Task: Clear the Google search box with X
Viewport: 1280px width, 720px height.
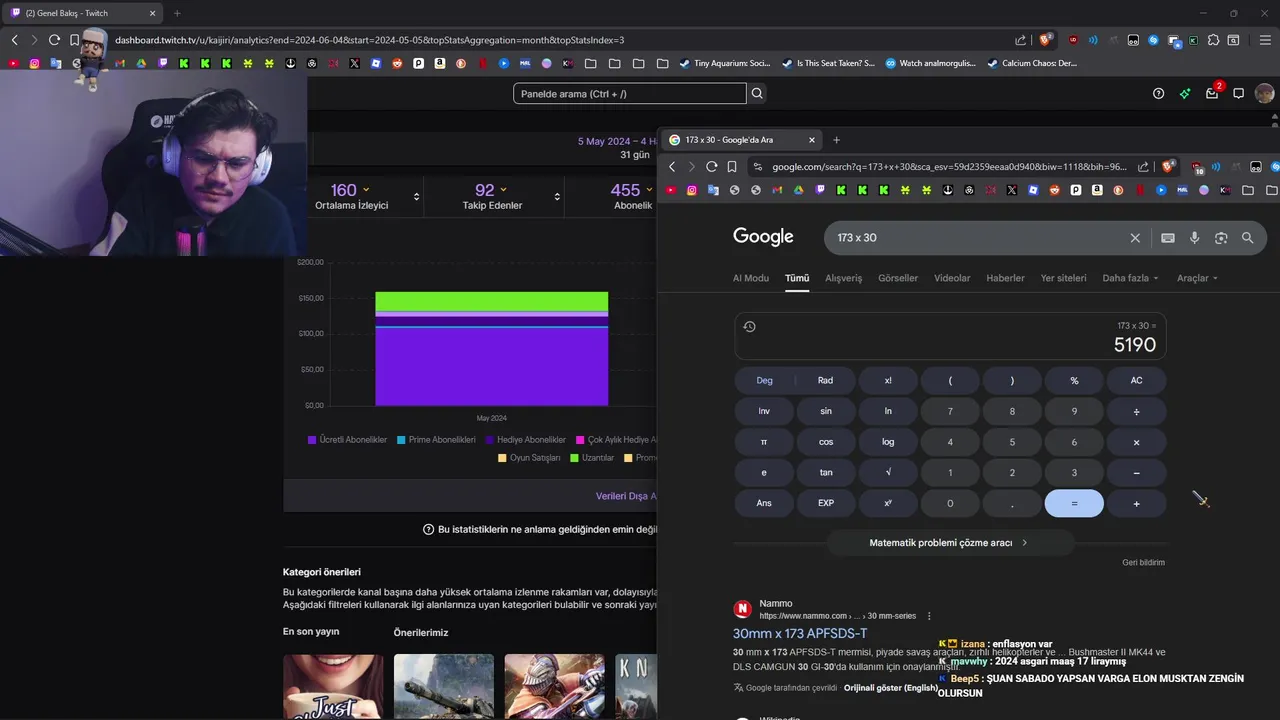Action: (x=1135, y=238)
